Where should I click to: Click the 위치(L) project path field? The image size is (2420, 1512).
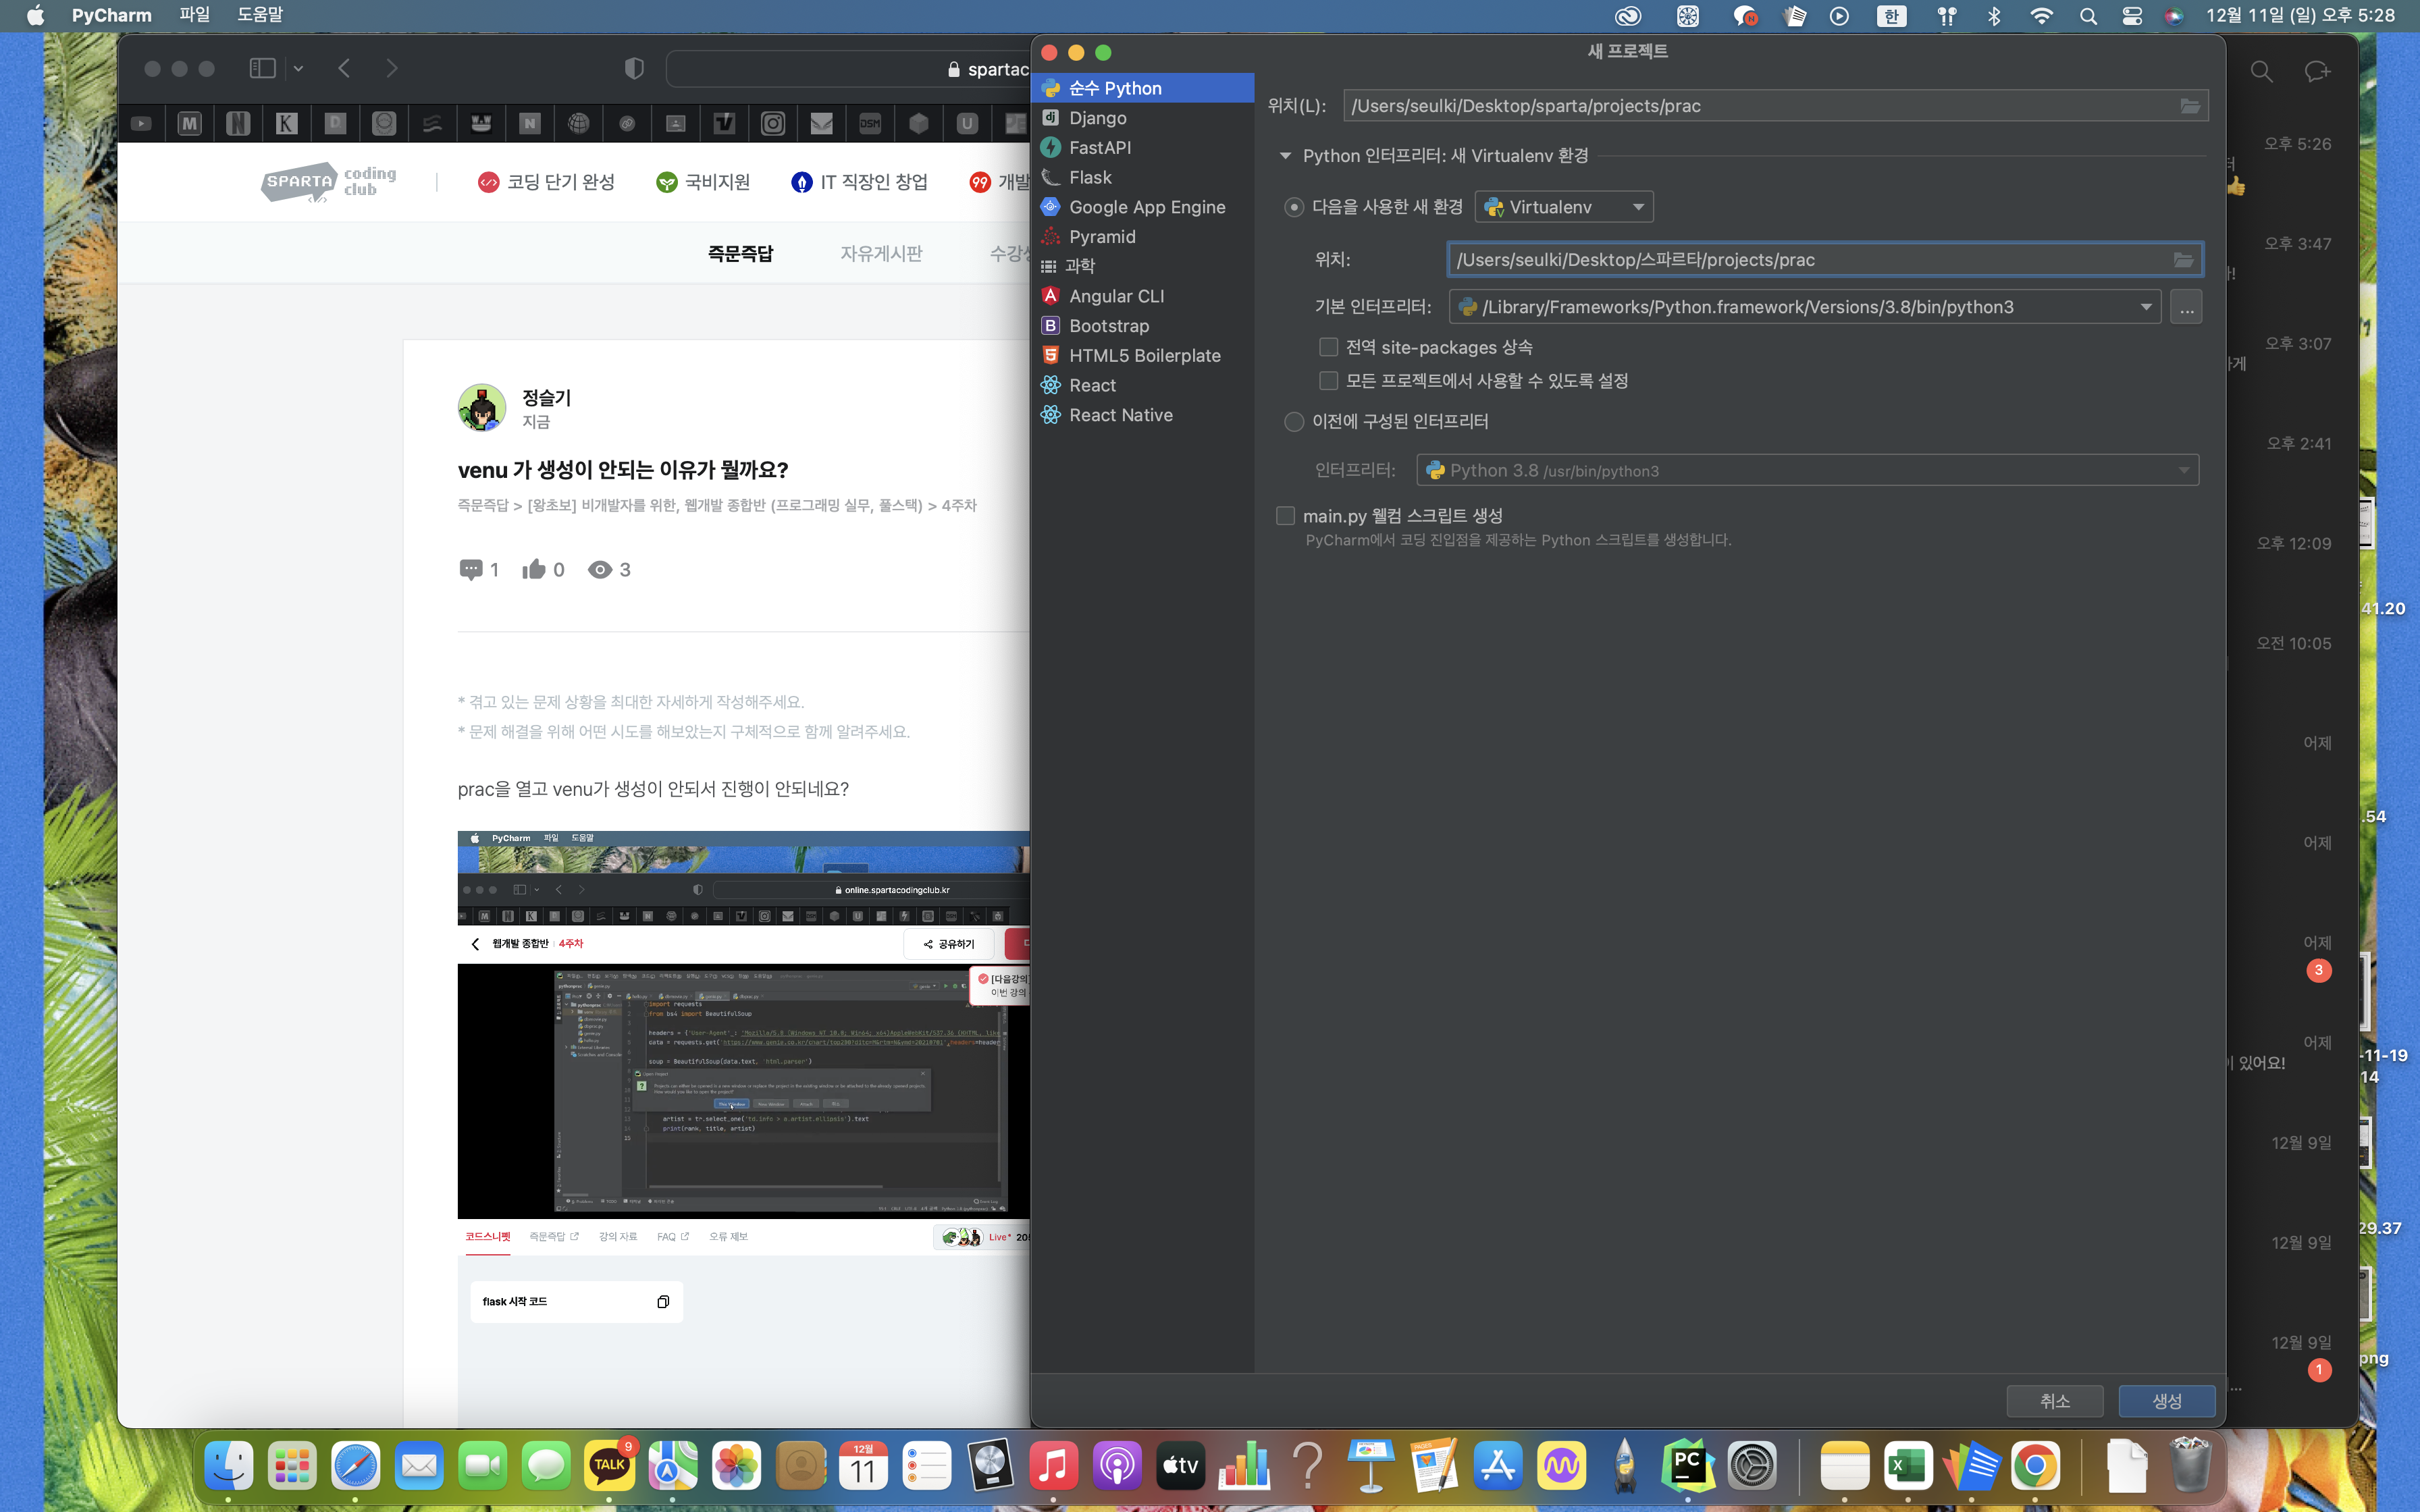pyautogui.click(x=1775, y=106)
